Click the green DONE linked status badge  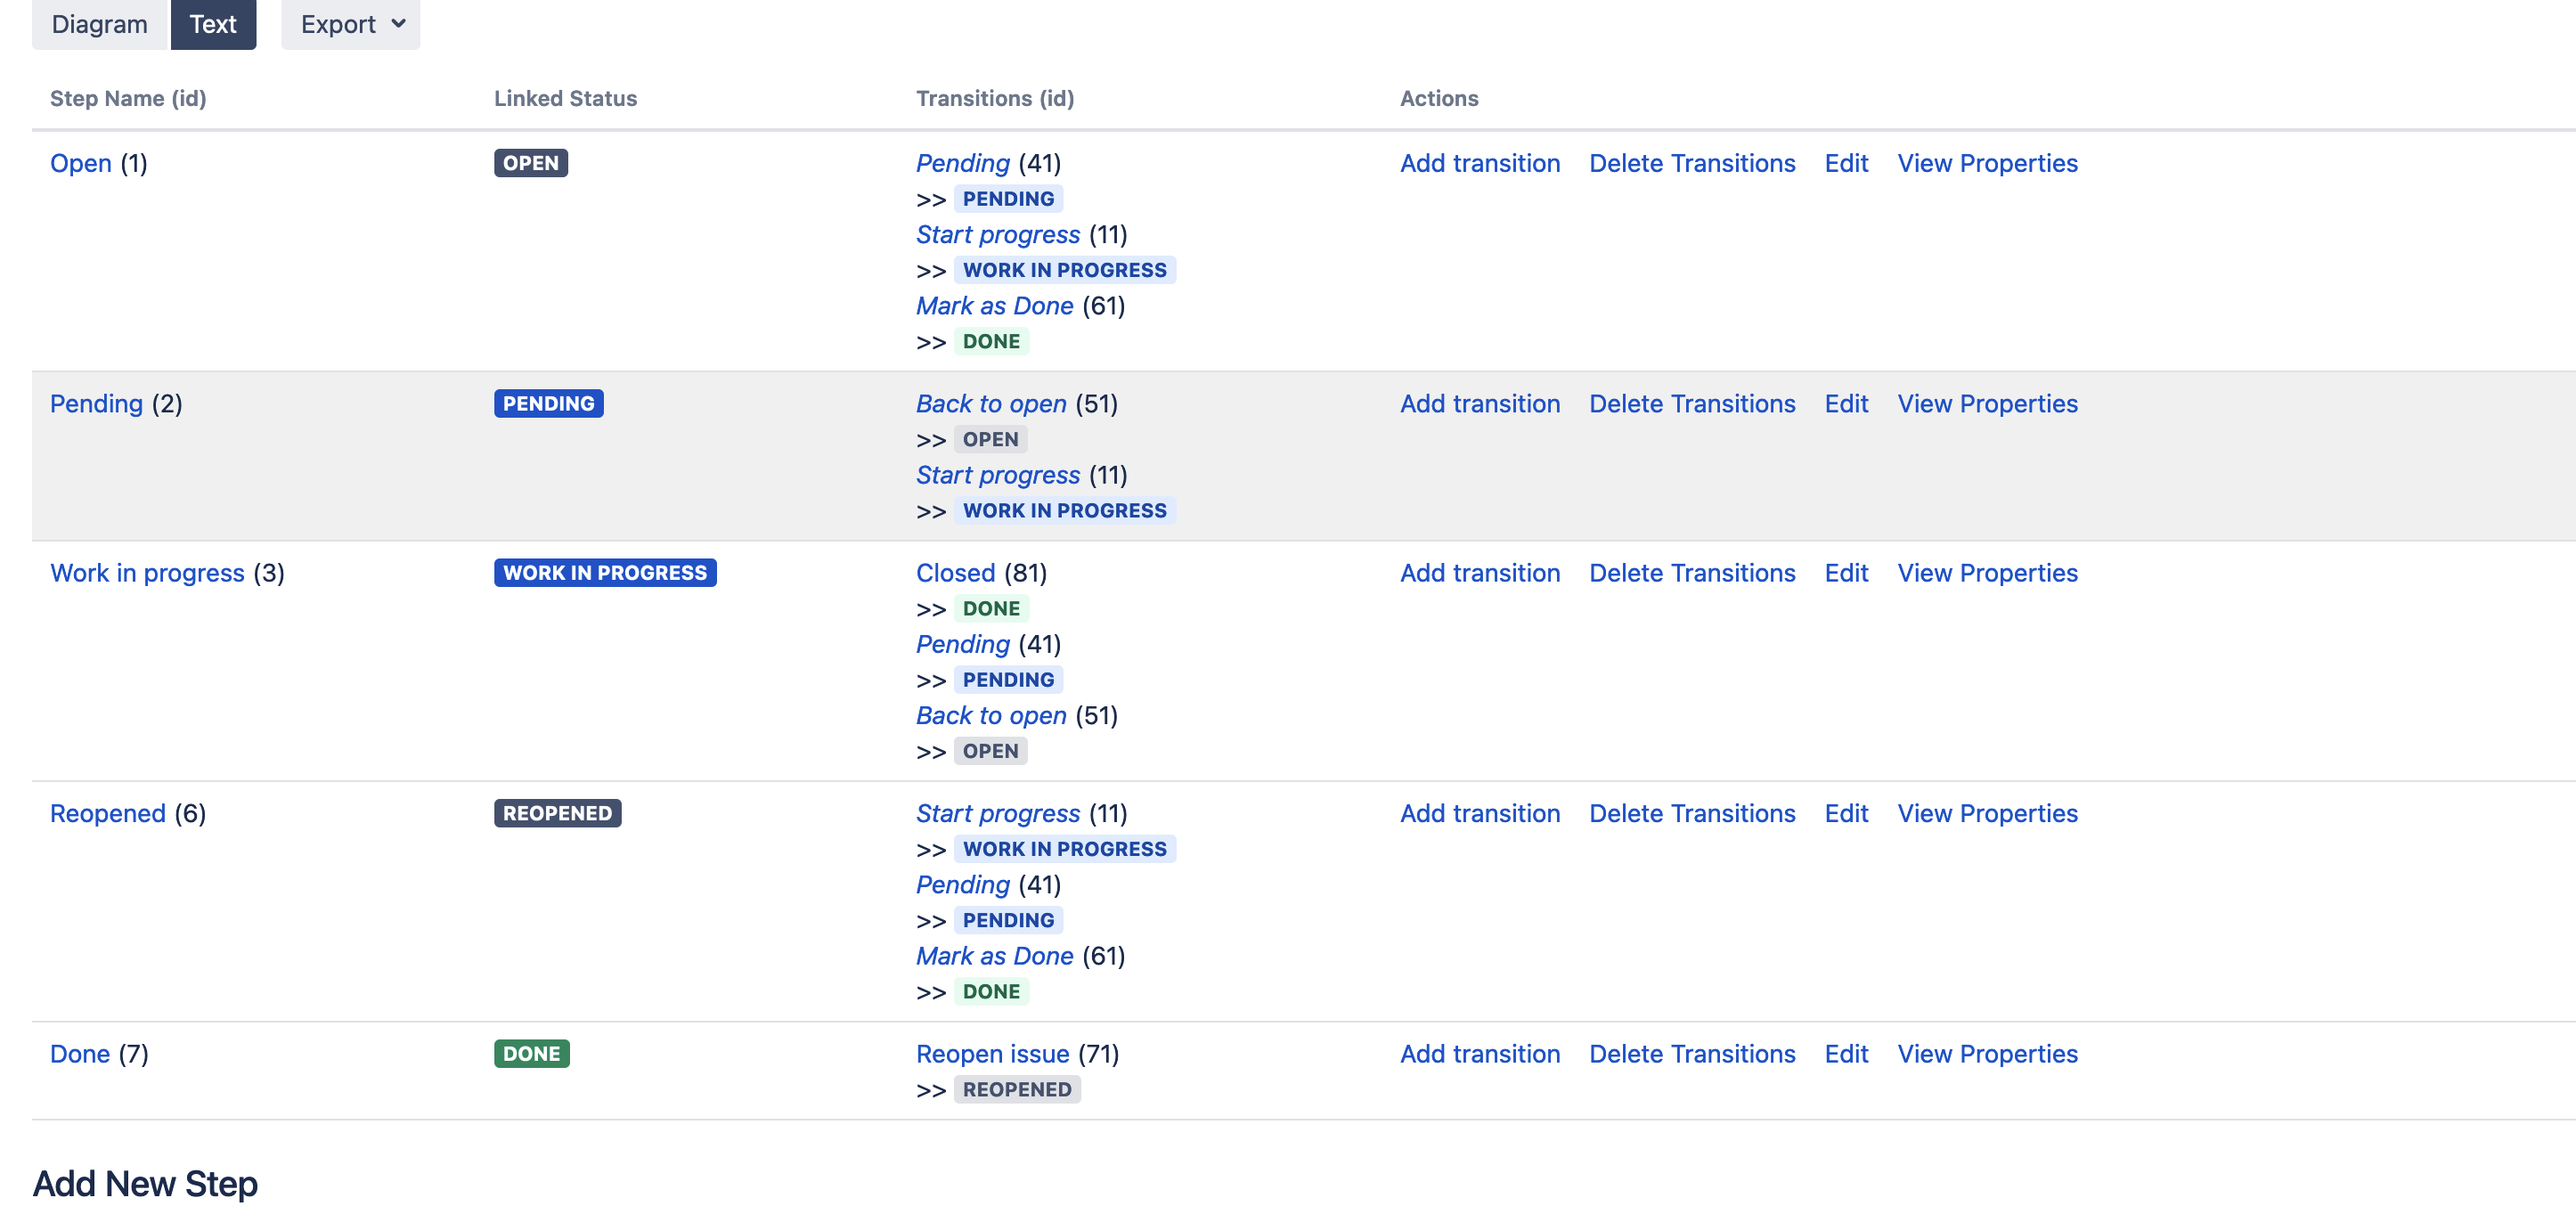pos(532,1054)
